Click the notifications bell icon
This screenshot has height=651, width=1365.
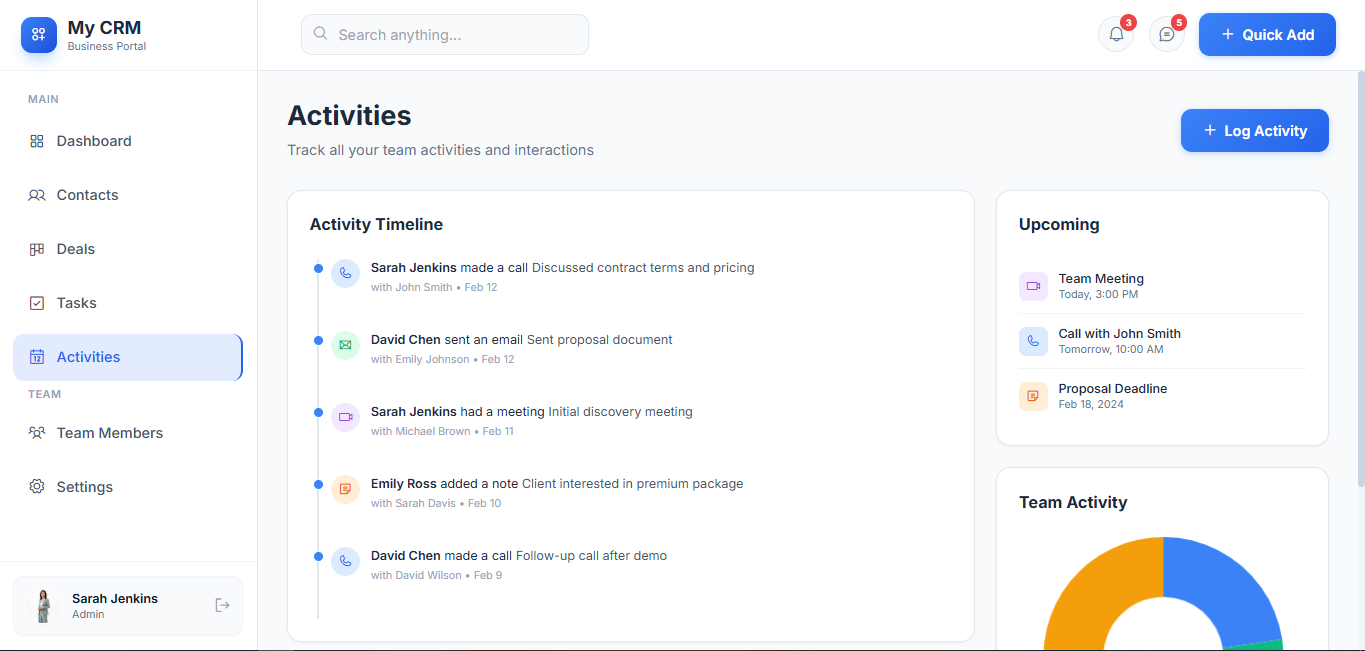tap(1116, 34)
